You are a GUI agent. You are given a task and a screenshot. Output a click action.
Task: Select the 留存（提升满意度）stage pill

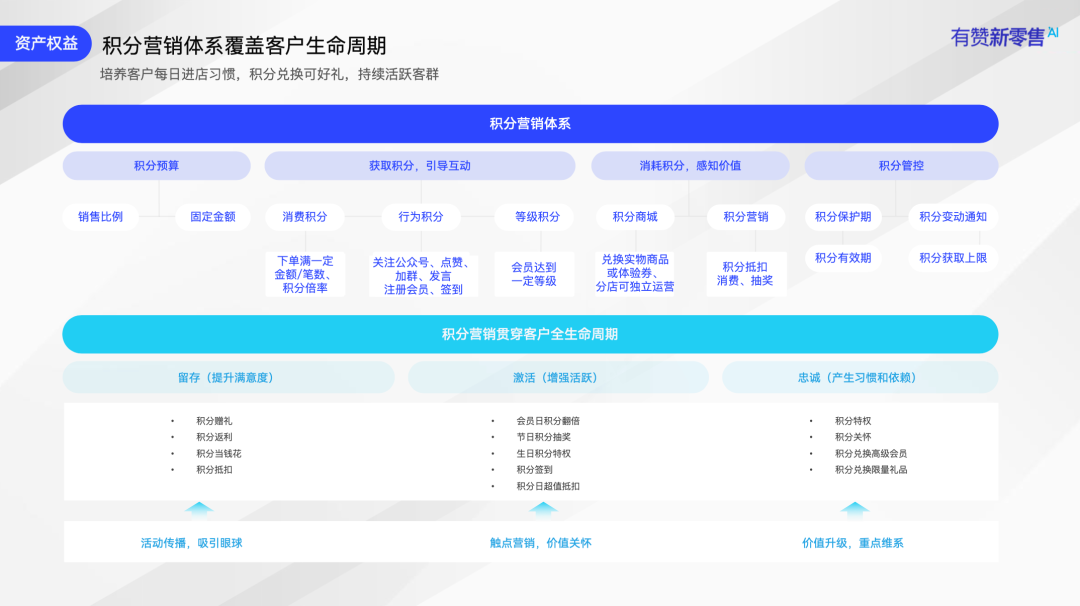tap(228, 377)
